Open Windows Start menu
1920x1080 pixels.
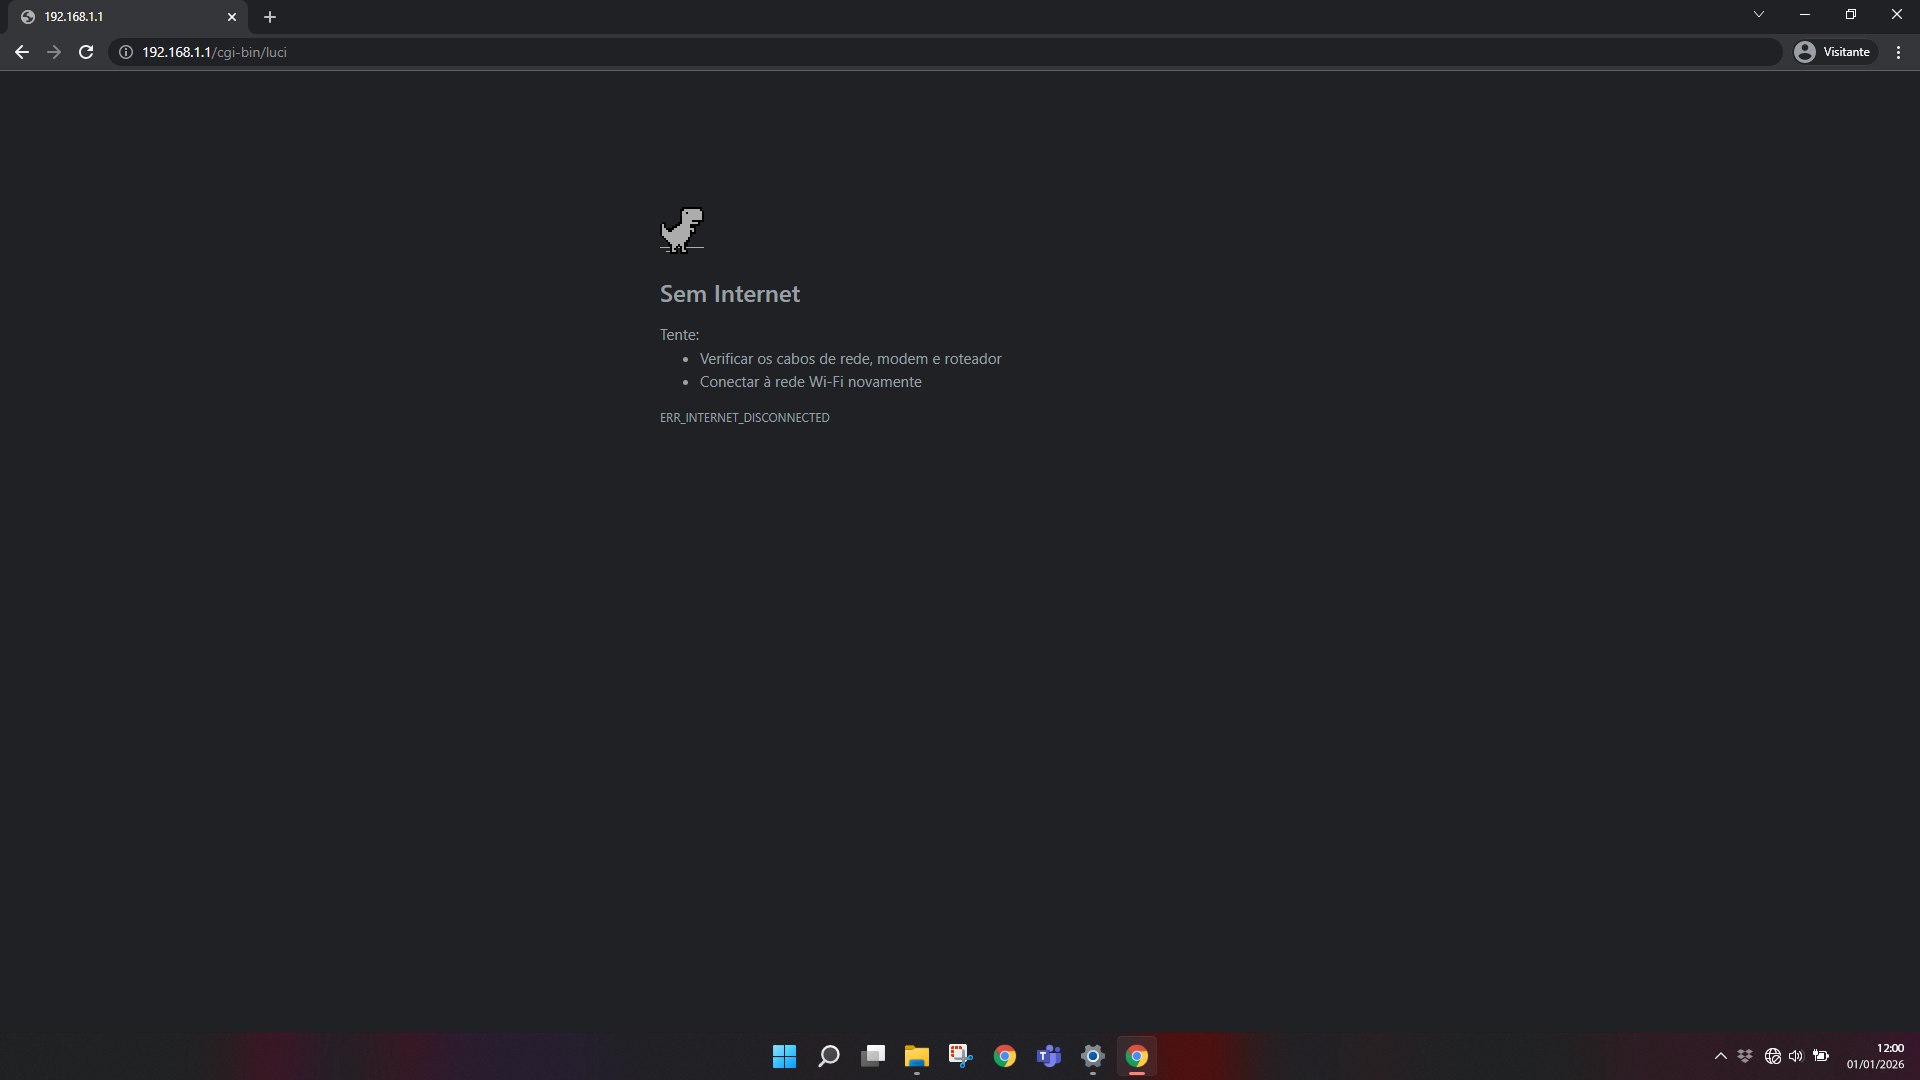[784, 1056]
